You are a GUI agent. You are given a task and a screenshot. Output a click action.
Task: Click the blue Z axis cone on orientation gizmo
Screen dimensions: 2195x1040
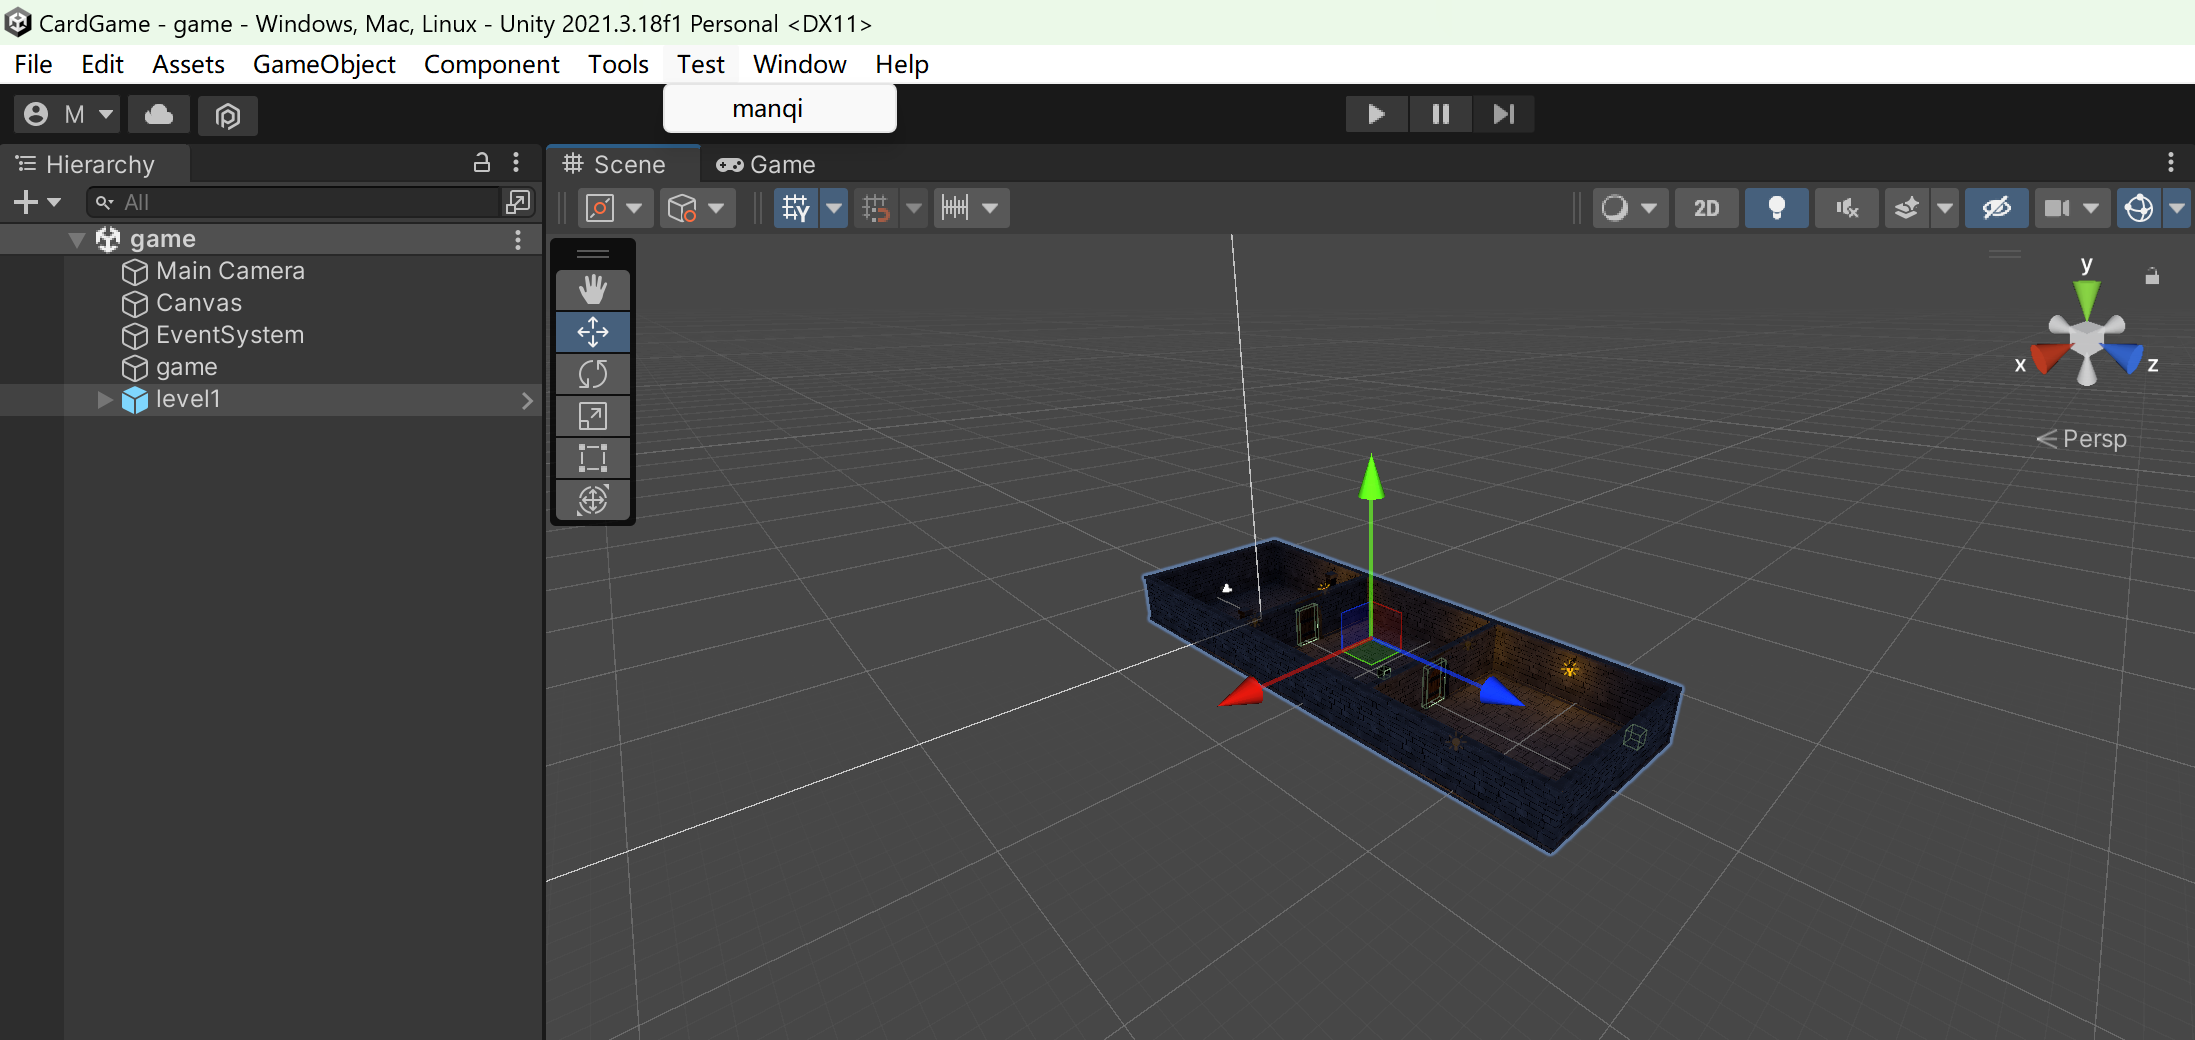(x=2123, y=357)
